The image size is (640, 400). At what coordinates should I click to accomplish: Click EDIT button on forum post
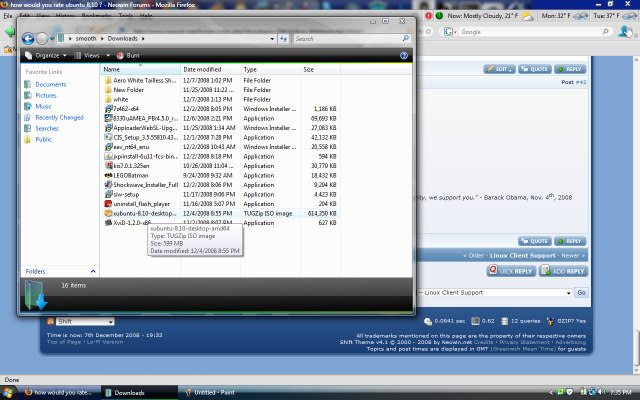point(500,69)
